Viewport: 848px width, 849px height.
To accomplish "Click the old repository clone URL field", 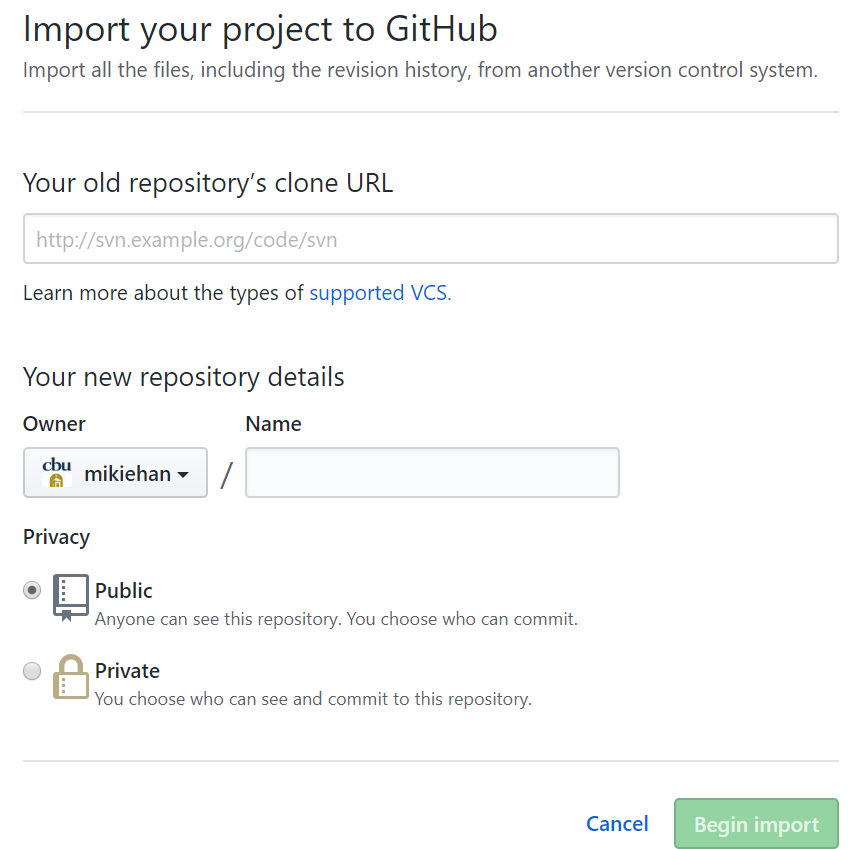I will click(430, 238).
